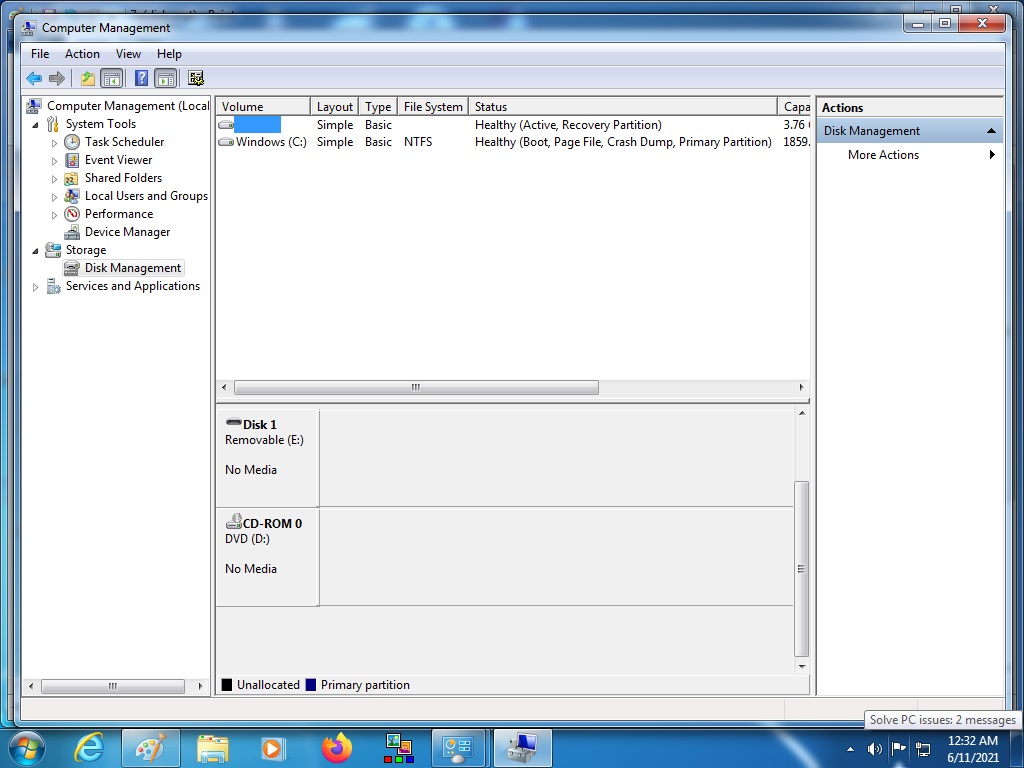This screenshot has height=768, width=1024.
Task: Open the Windows Start orb
Action: click(26, 748)
